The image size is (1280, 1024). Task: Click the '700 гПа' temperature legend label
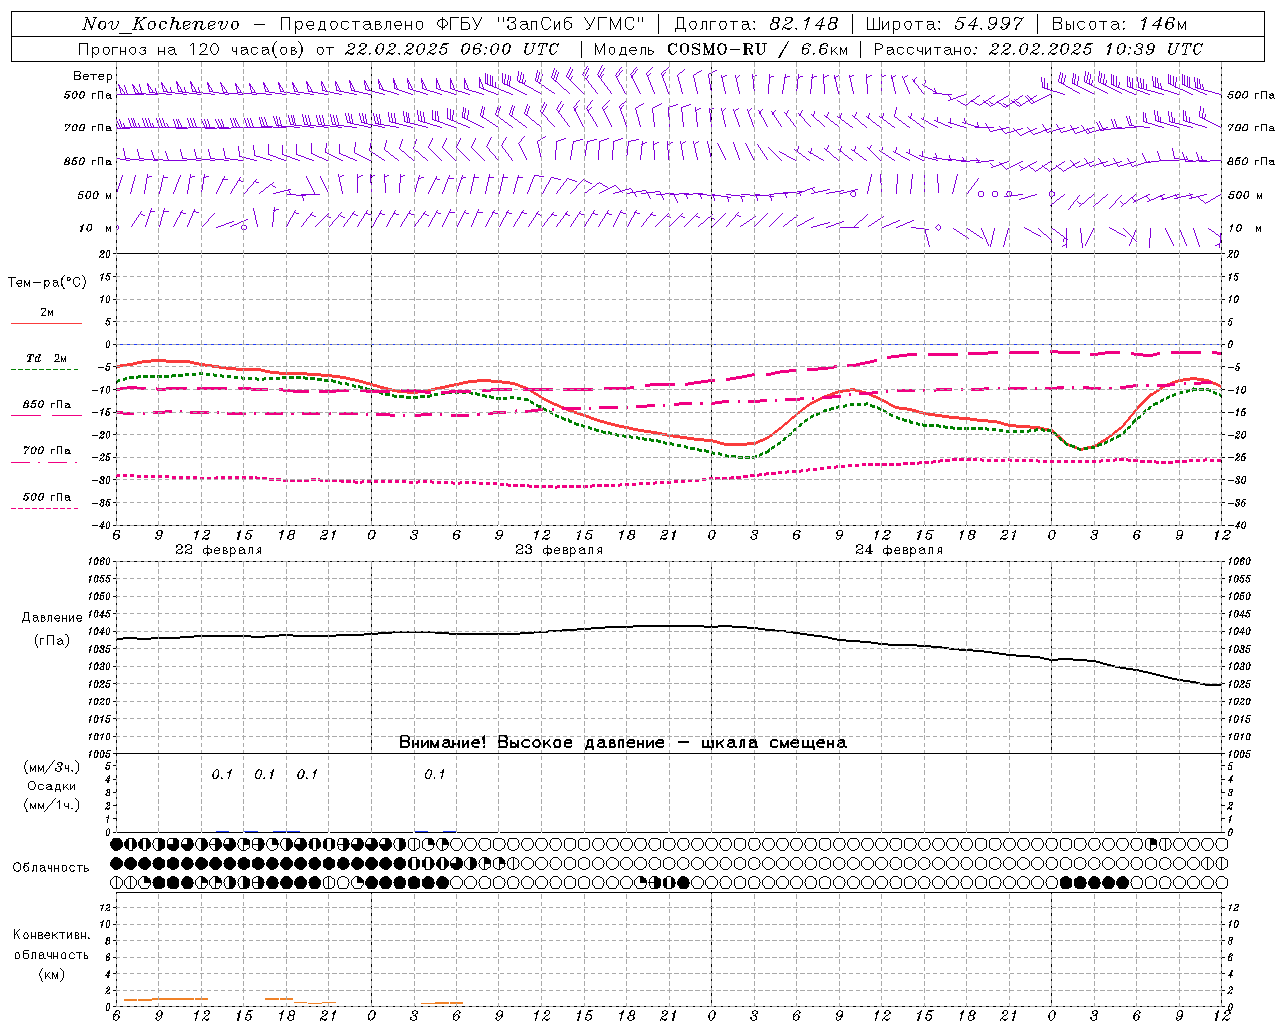point(47,451)
